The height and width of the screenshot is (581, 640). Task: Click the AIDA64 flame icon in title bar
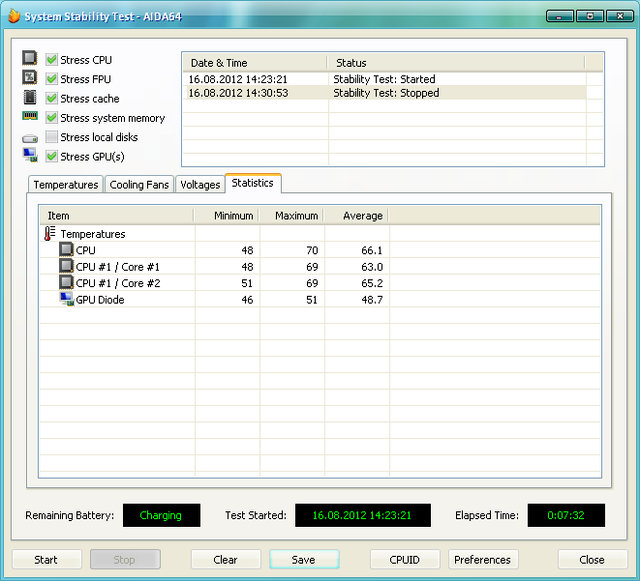(x=14, y=15)
